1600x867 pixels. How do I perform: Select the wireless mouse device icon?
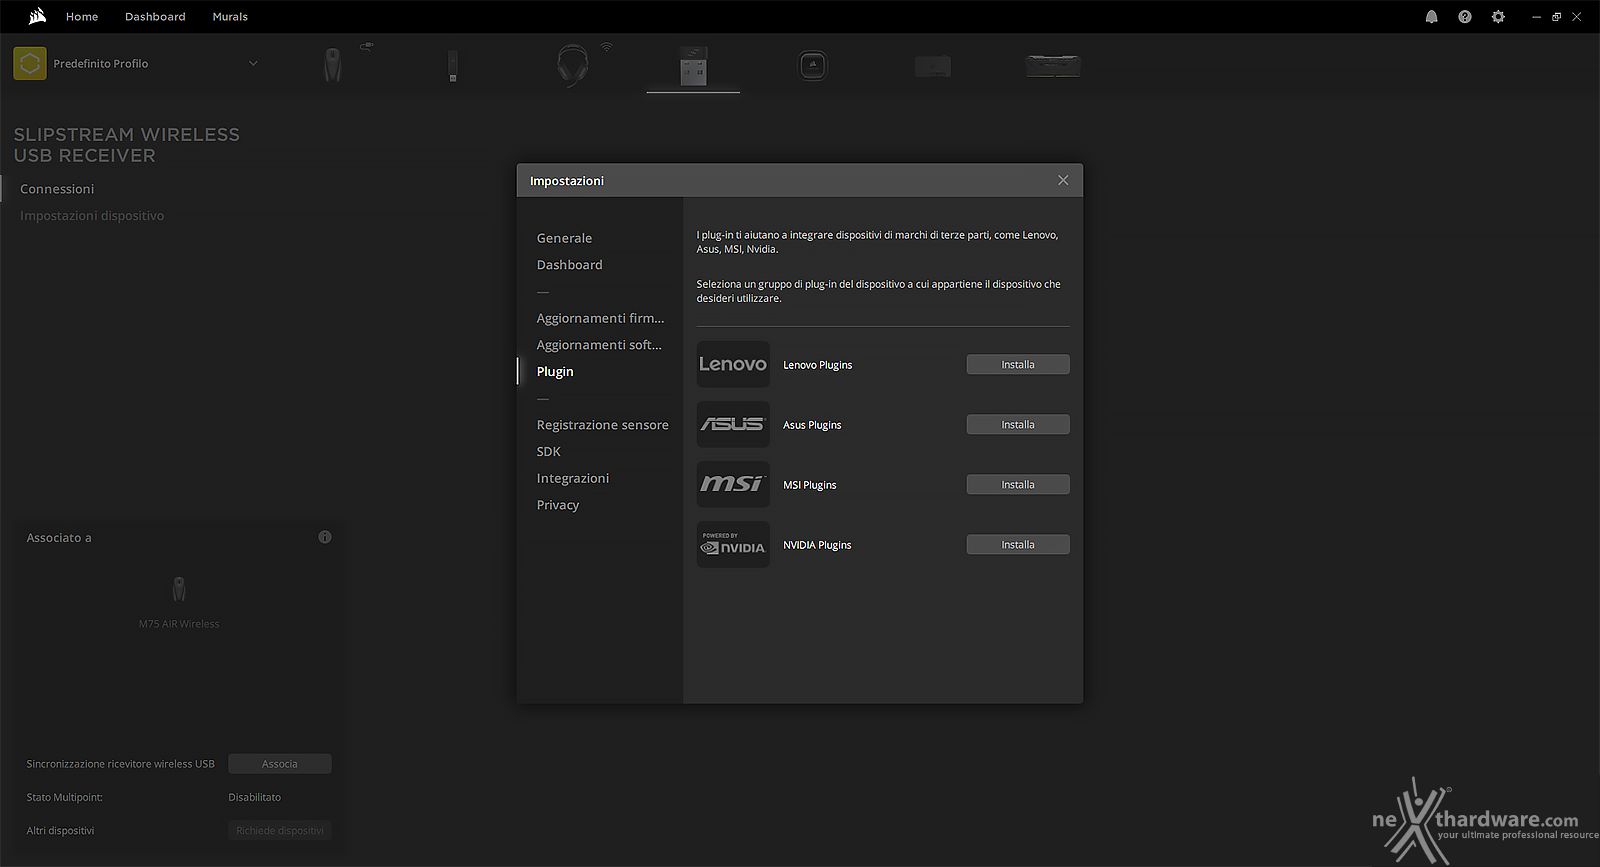(x=333, y=65)
